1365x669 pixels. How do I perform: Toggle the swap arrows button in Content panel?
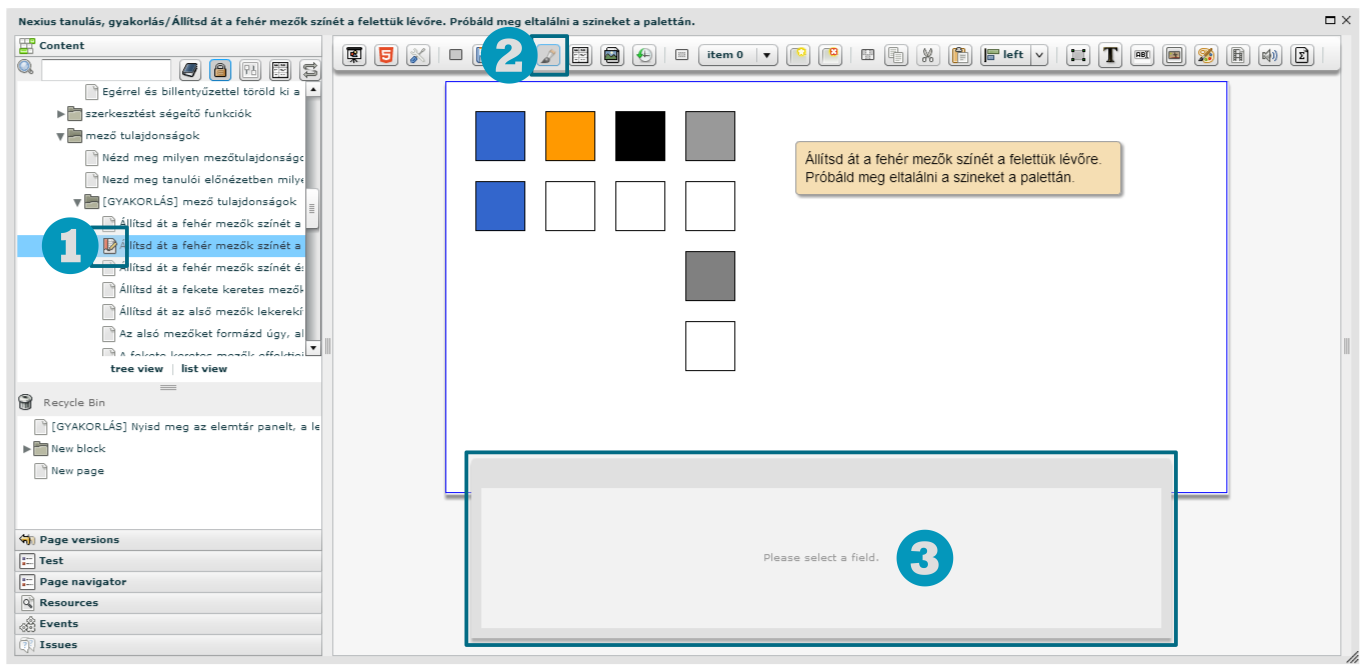click(x=310, y=70)
